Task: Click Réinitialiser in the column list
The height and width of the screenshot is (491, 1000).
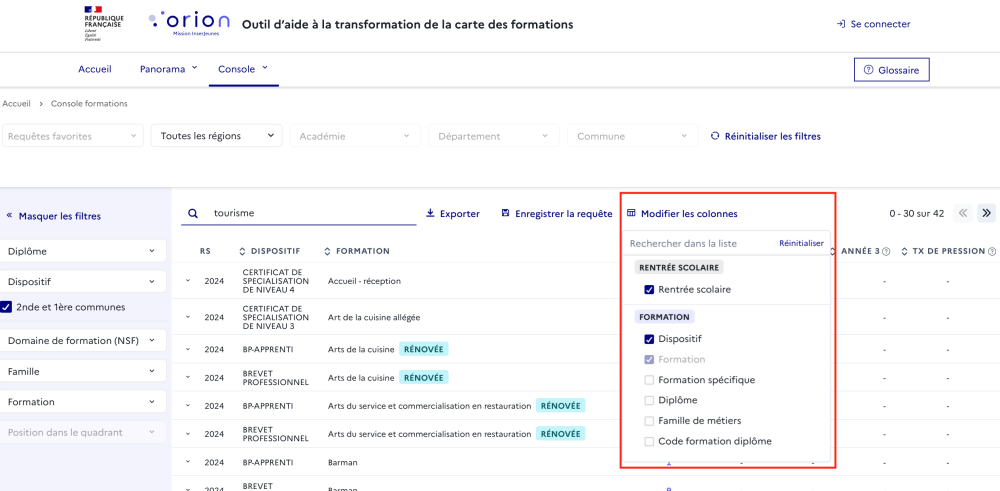Action: pyautogui.click(x=801, y=244)
